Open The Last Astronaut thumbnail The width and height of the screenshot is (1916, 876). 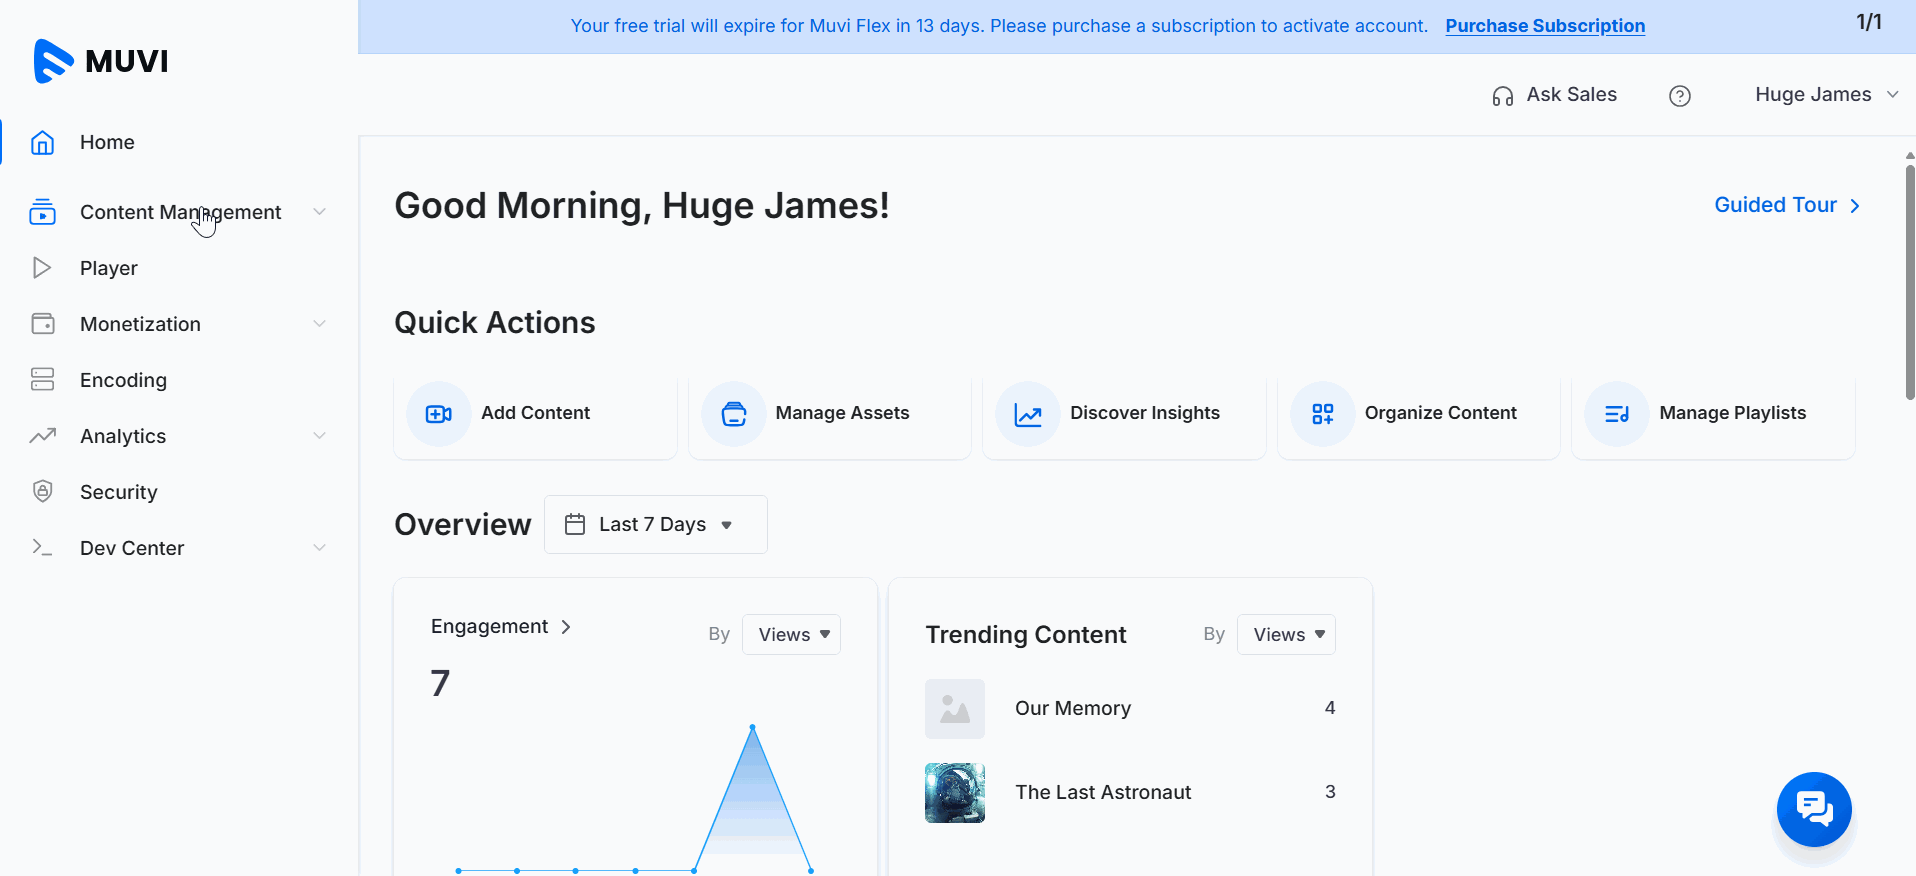[x=954, y=793]
